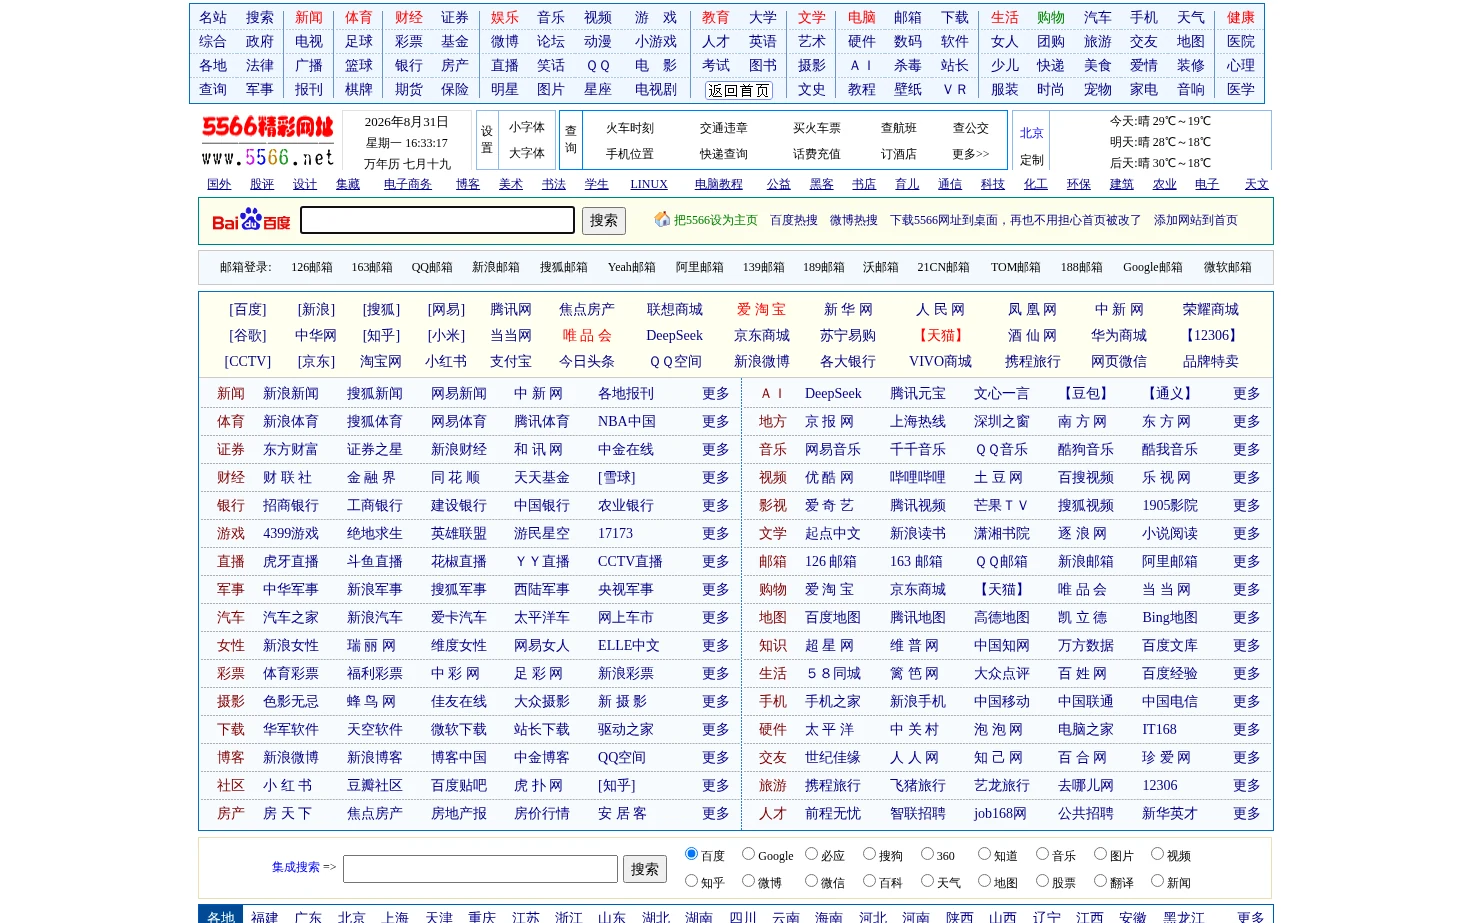
Task: Open the 上海 region tab
Action: (x=395, y=917)
